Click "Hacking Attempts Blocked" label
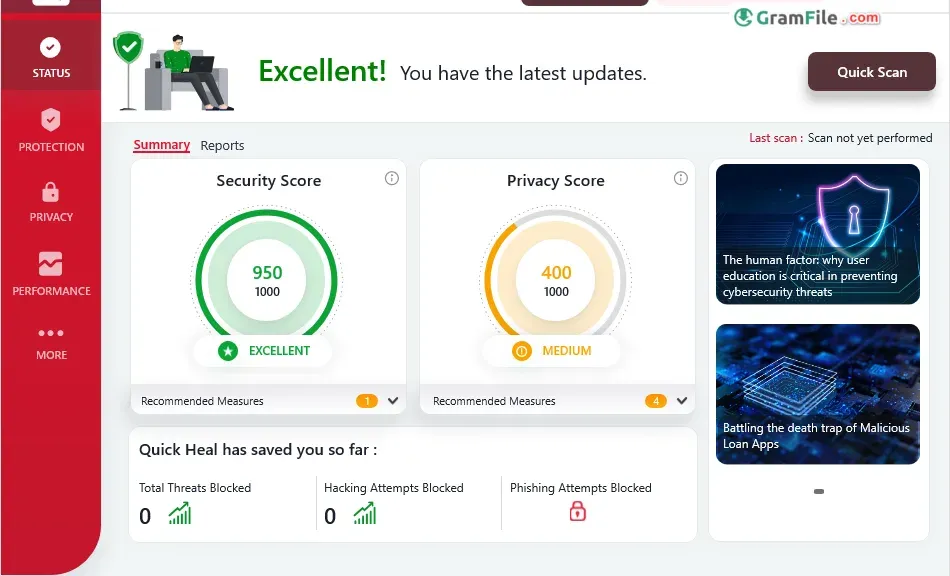Viewport: 950px width, 576px height. coord(394,488)
